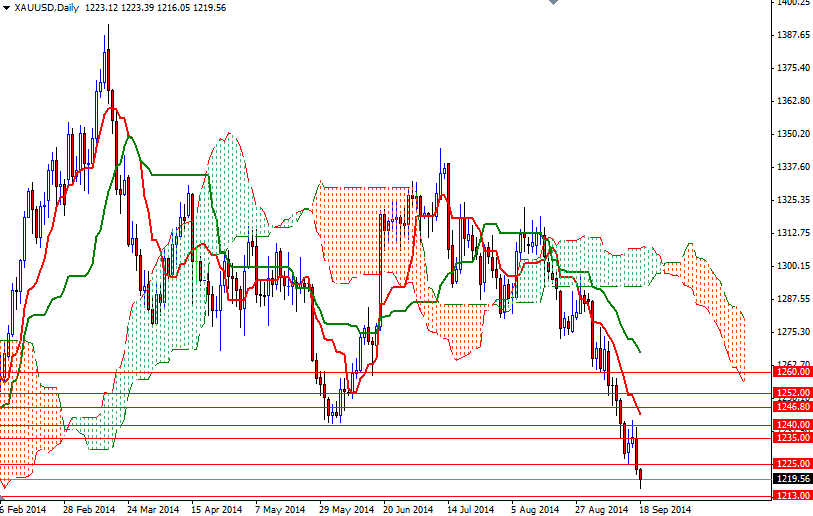813x516 pixels.
Task: Select the 1252.00 red price level label
Action: coord(792,393)
